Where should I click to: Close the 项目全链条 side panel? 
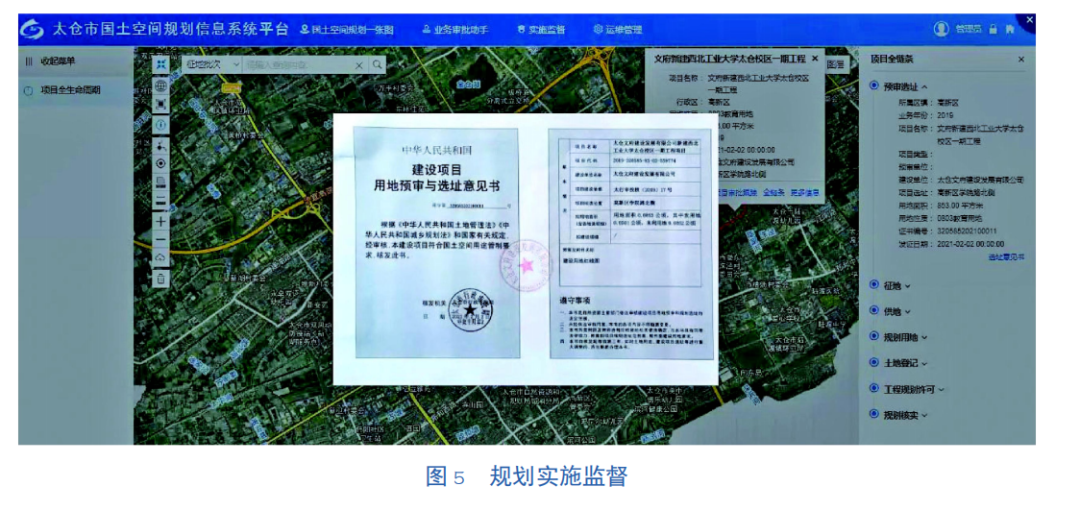pos(1021,60)
